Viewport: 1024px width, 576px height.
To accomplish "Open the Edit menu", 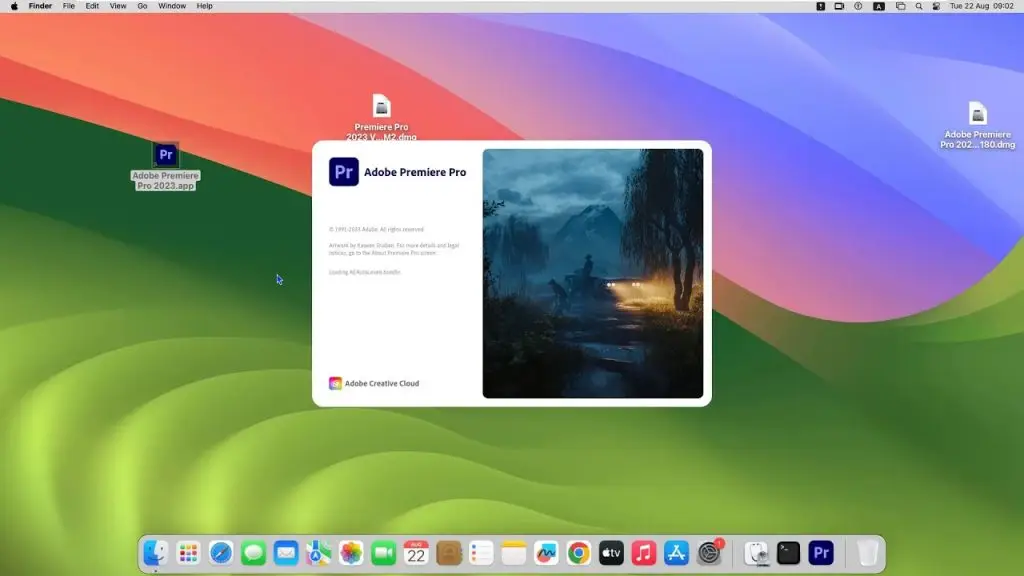I will point(92,6).
